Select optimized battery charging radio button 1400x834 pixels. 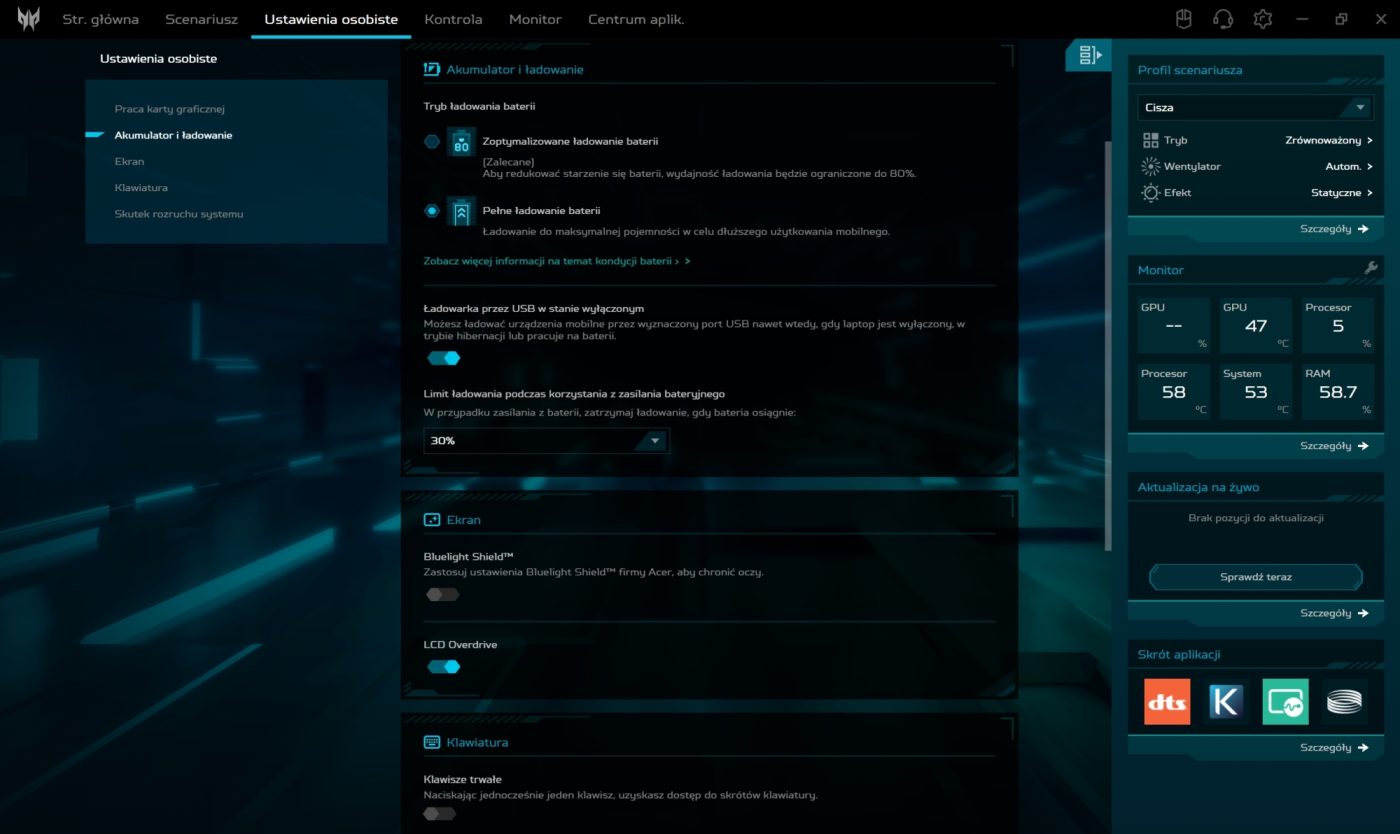[432, 142]
